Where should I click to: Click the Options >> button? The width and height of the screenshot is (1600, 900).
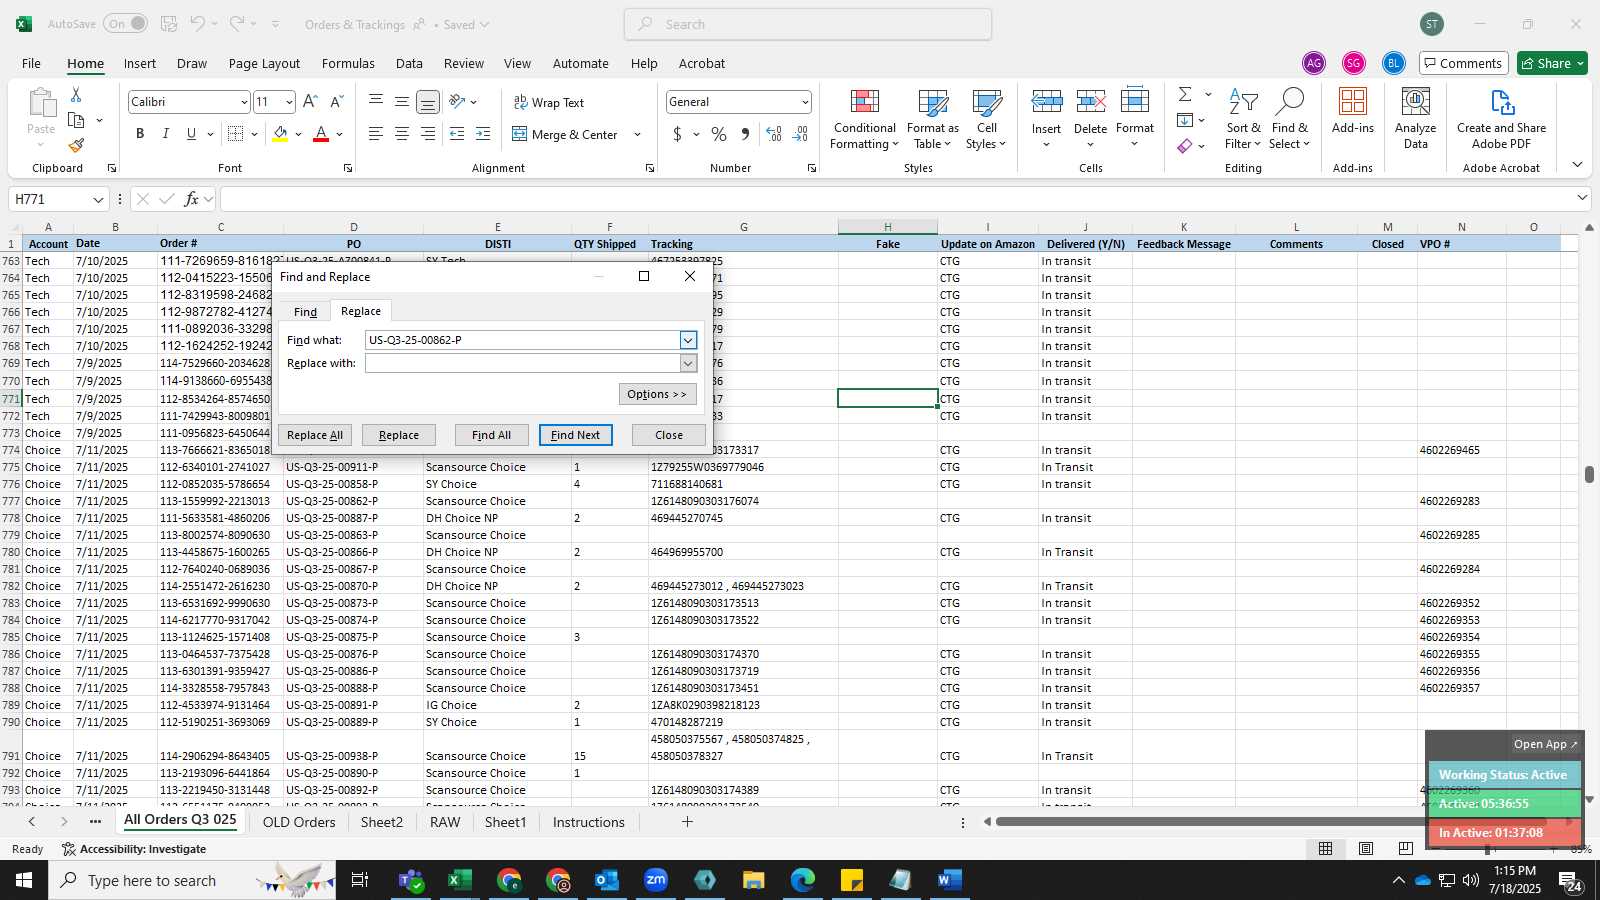(x=657, y=394)
